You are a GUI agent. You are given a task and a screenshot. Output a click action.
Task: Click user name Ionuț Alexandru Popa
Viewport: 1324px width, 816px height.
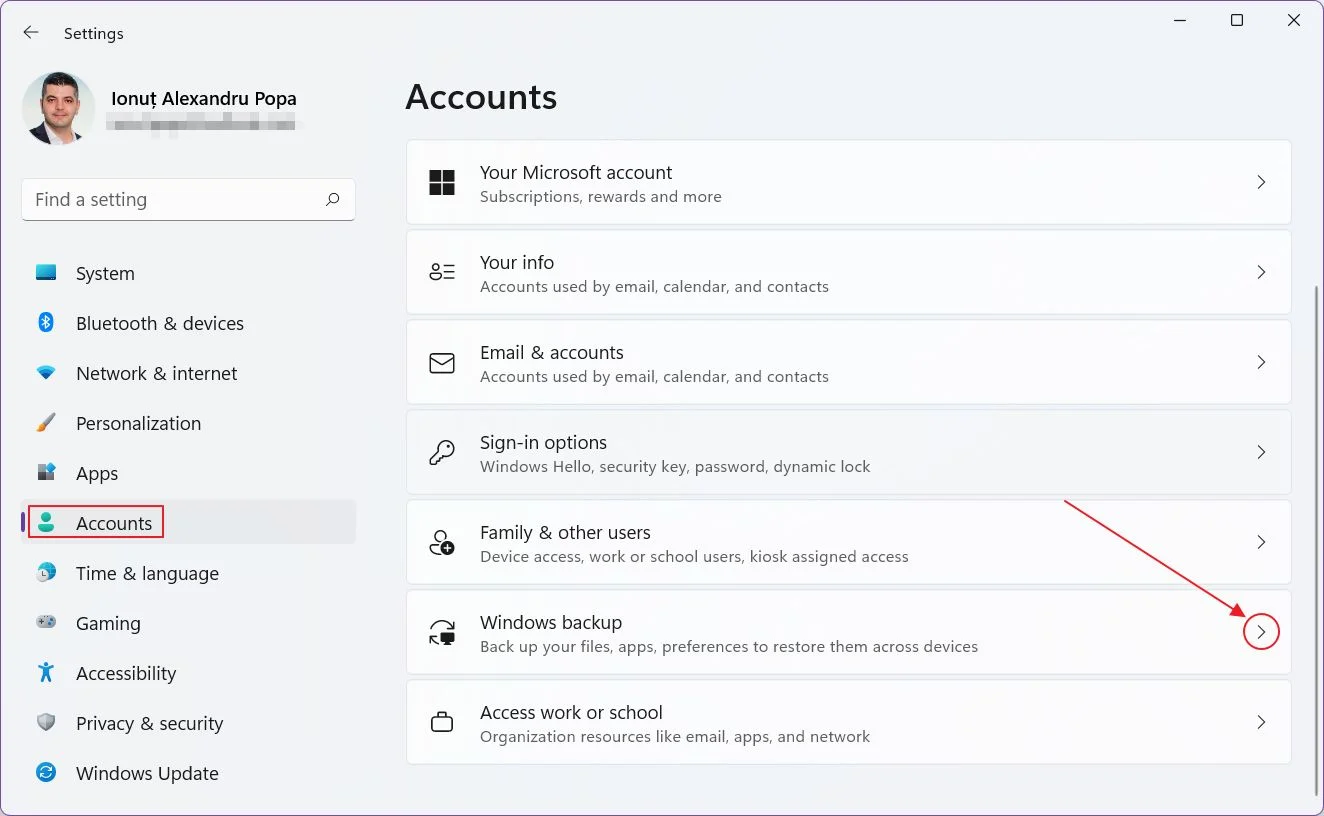pos(204,99)
